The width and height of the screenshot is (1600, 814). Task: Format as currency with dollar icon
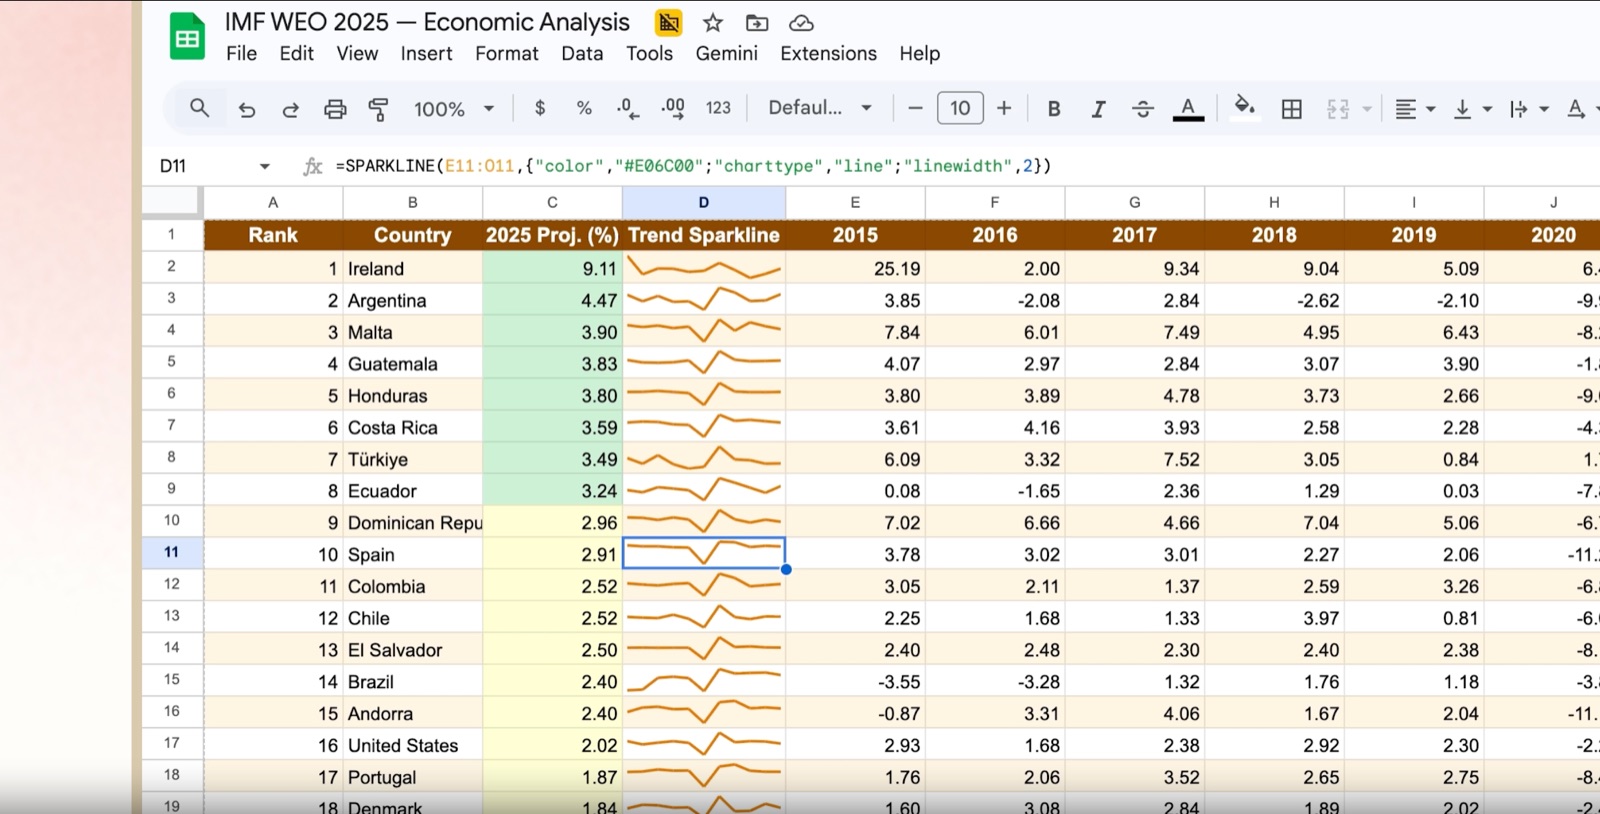[x=540, y=108]
